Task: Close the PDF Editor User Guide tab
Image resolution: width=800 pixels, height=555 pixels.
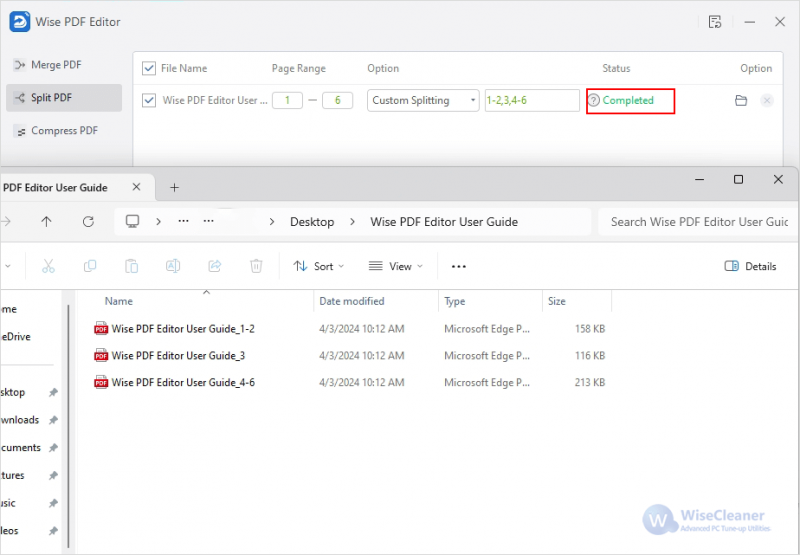Action: pyautogui.click(x=136, y=187)
